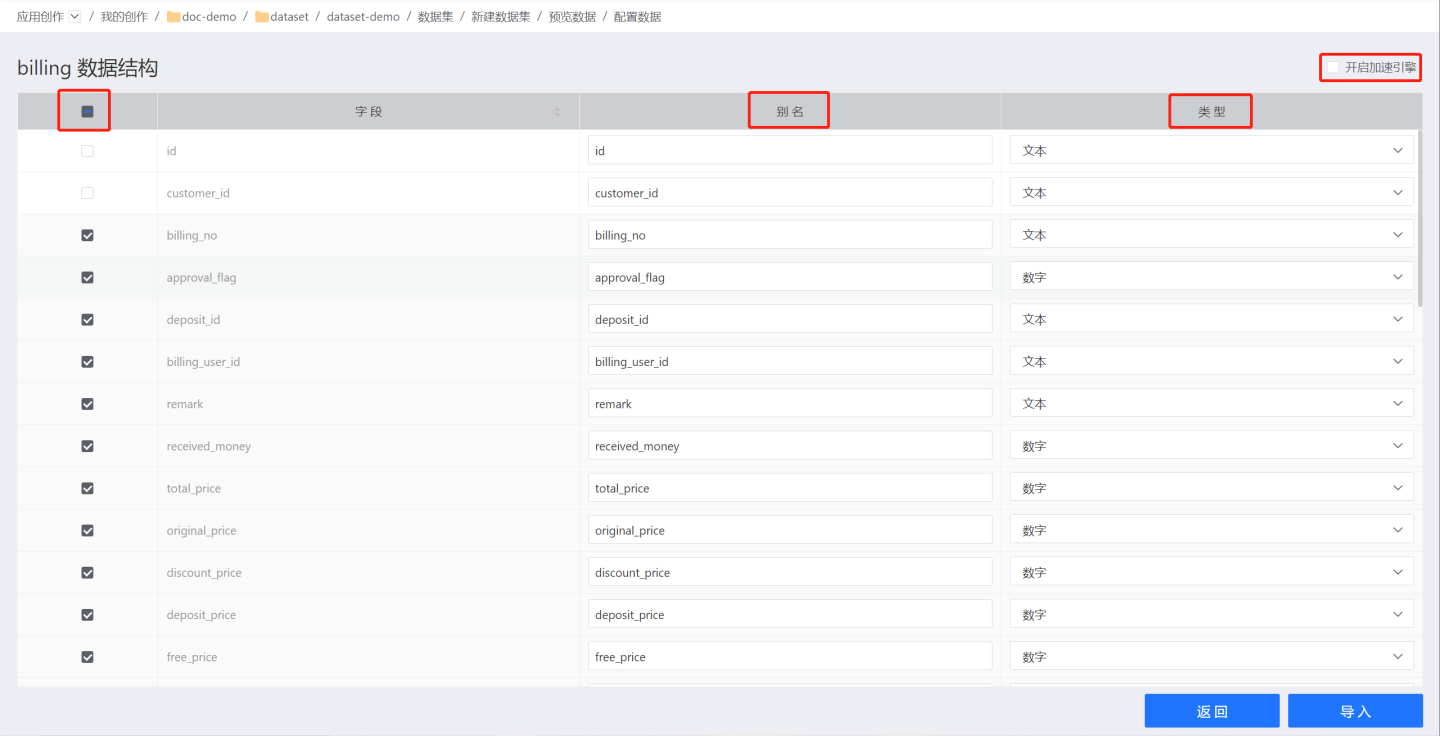Click the dataset folder icon in breadcrumb
1440x736 pixels.
262,17
